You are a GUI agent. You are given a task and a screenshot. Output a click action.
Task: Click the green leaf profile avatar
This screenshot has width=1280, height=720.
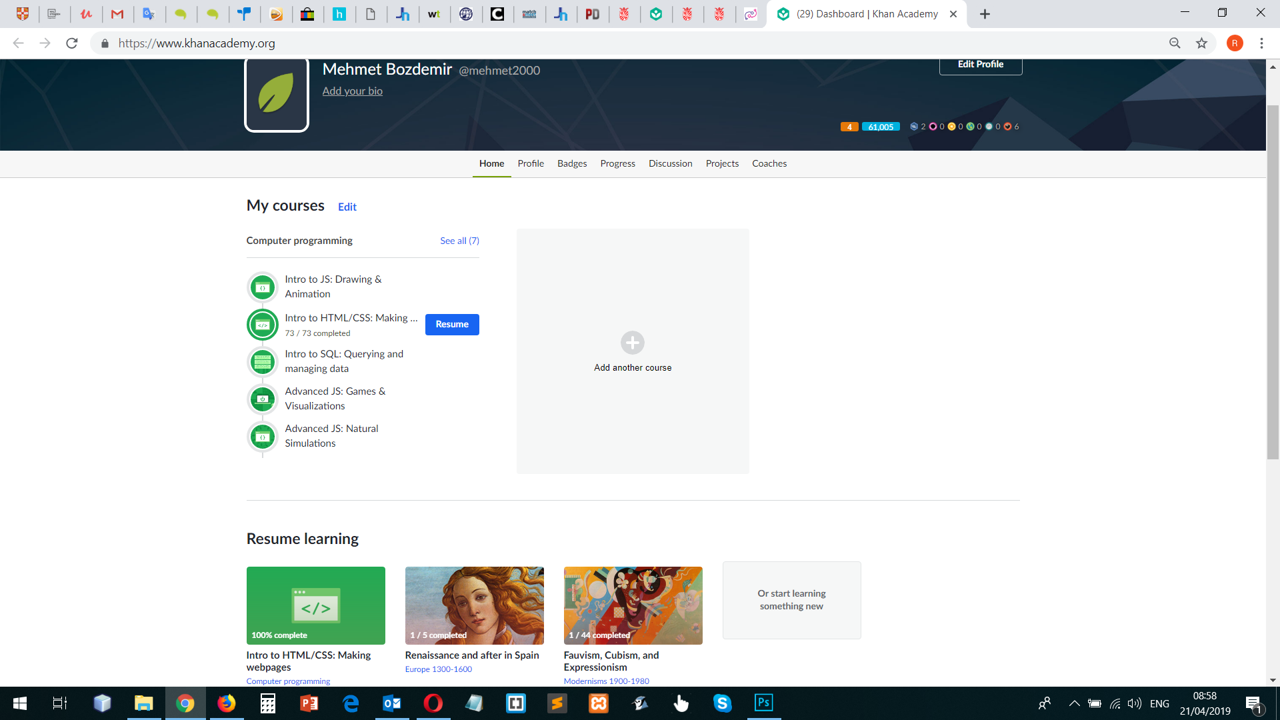[x=277, y=95]
